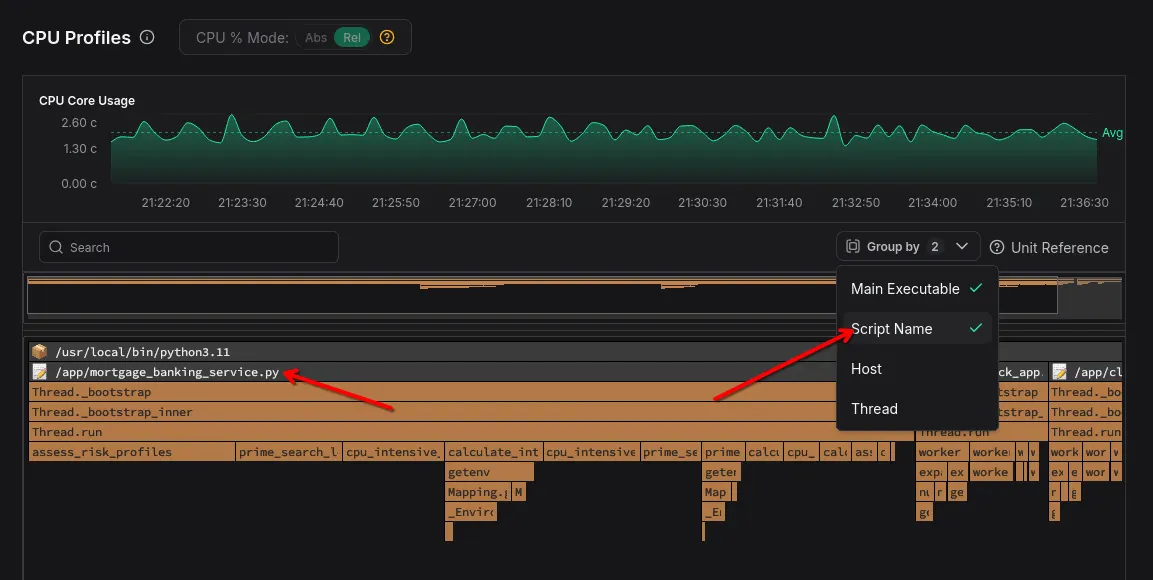This screenshot has width=1153, height=580.
Task: Click the Unit Reference question mark icon
Action: 996,247
